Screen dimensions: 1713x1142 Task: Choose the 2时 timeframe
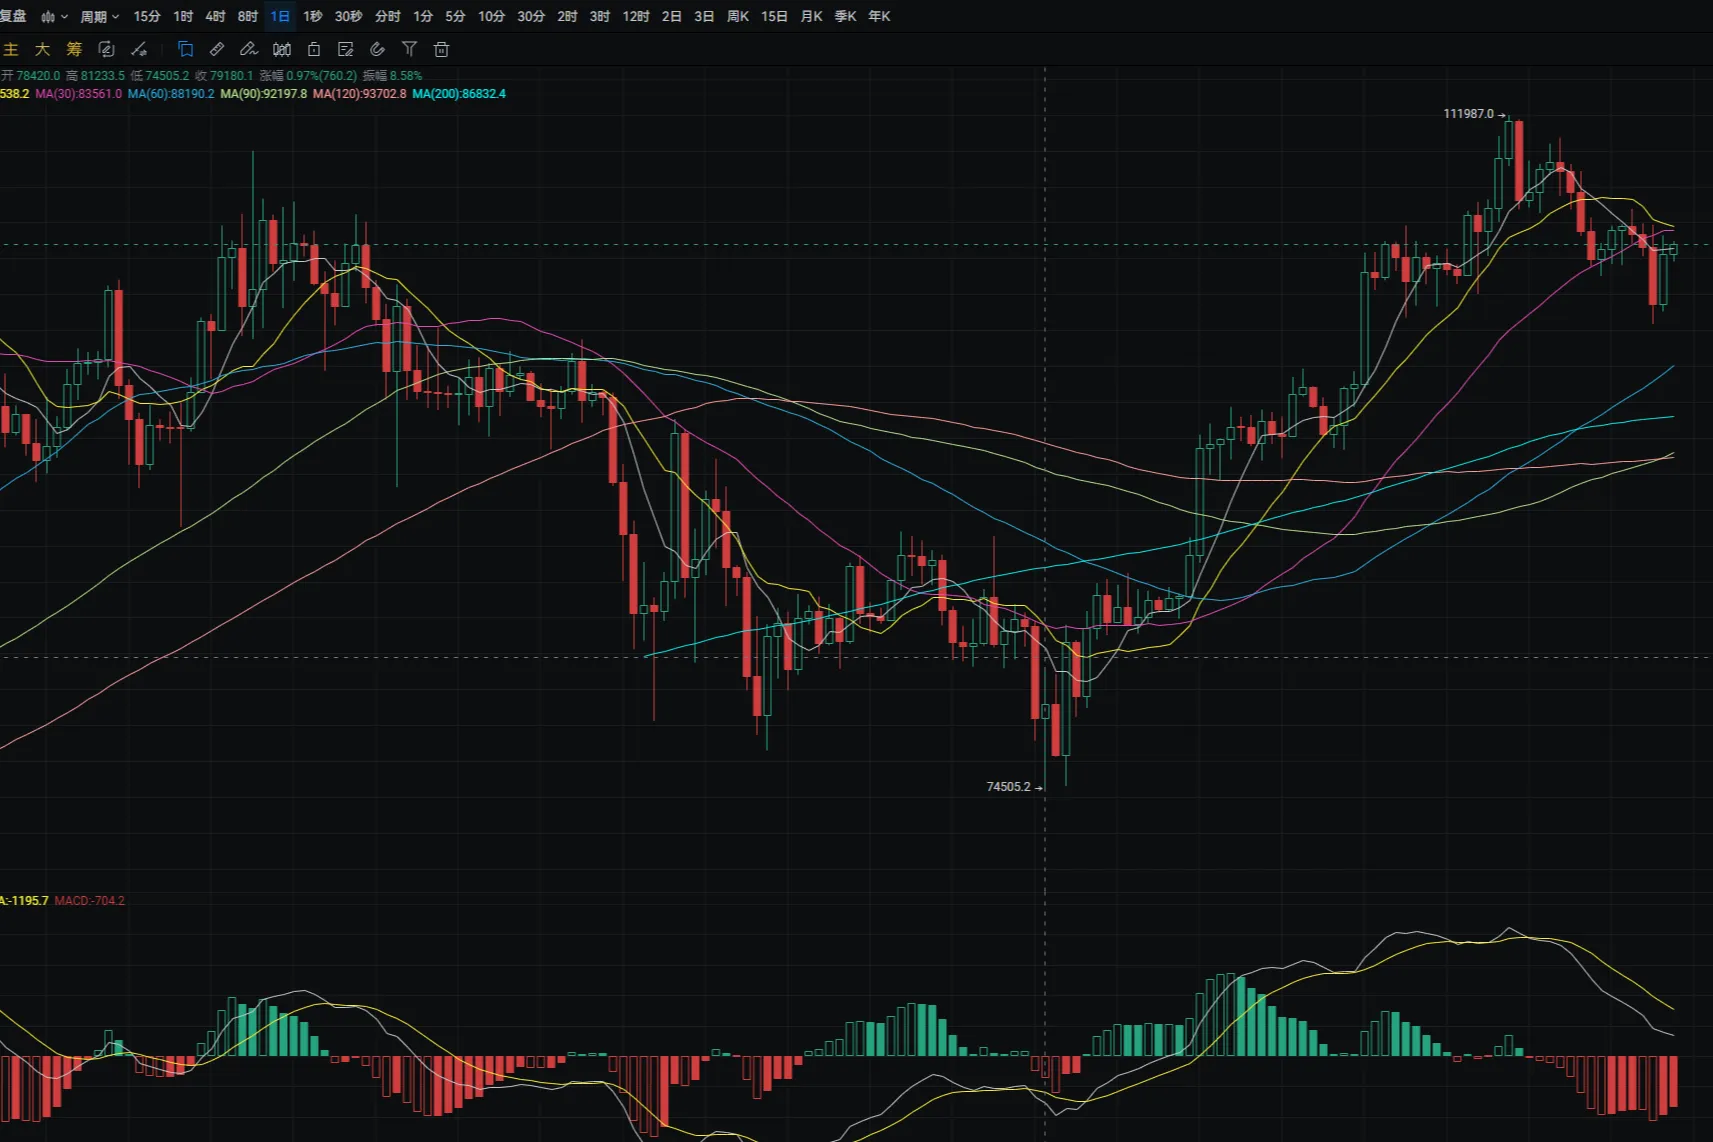[567, 16]
